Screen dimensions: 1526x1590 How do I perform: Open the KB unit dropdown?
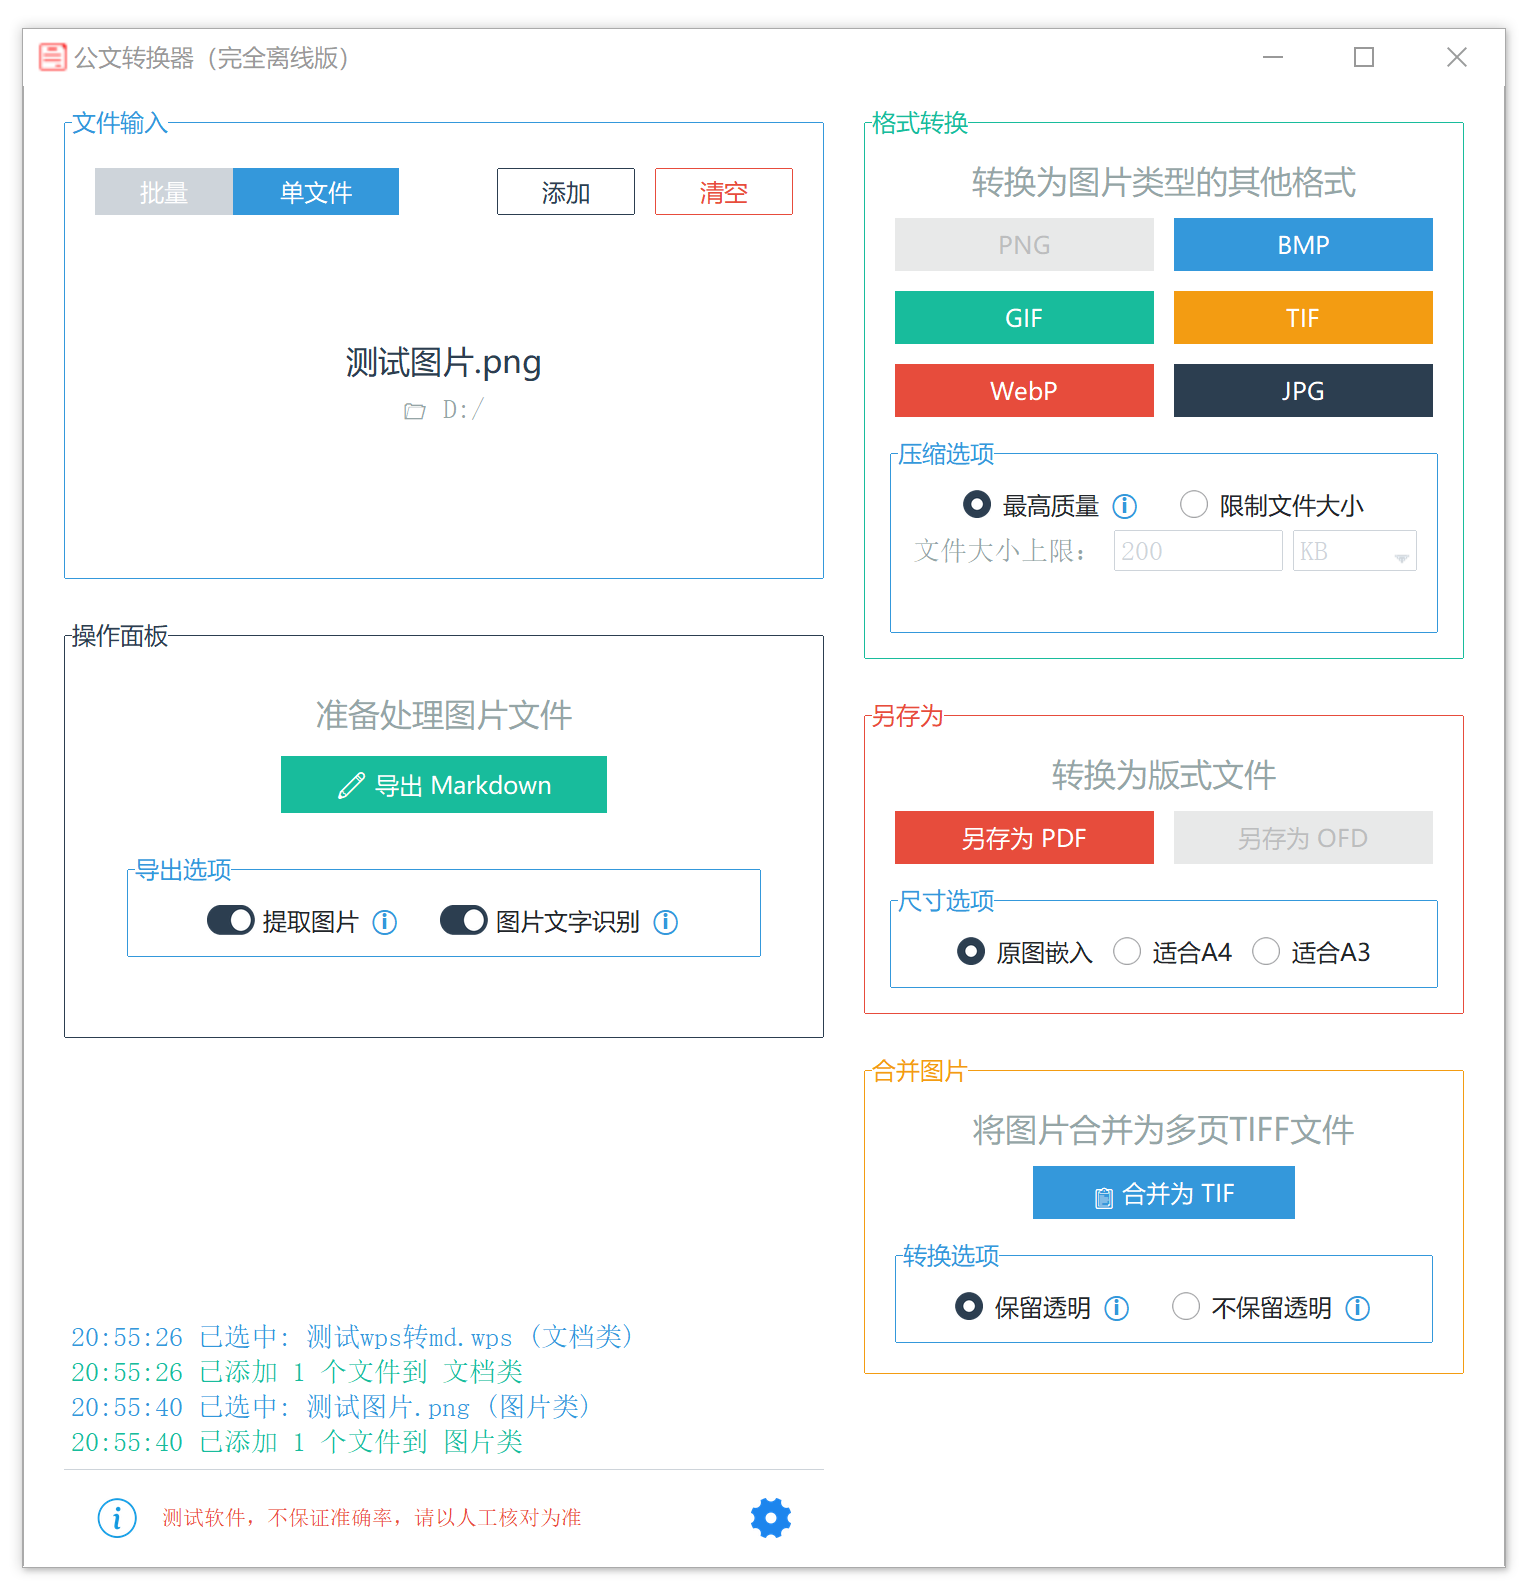[x=1354, y=551]
